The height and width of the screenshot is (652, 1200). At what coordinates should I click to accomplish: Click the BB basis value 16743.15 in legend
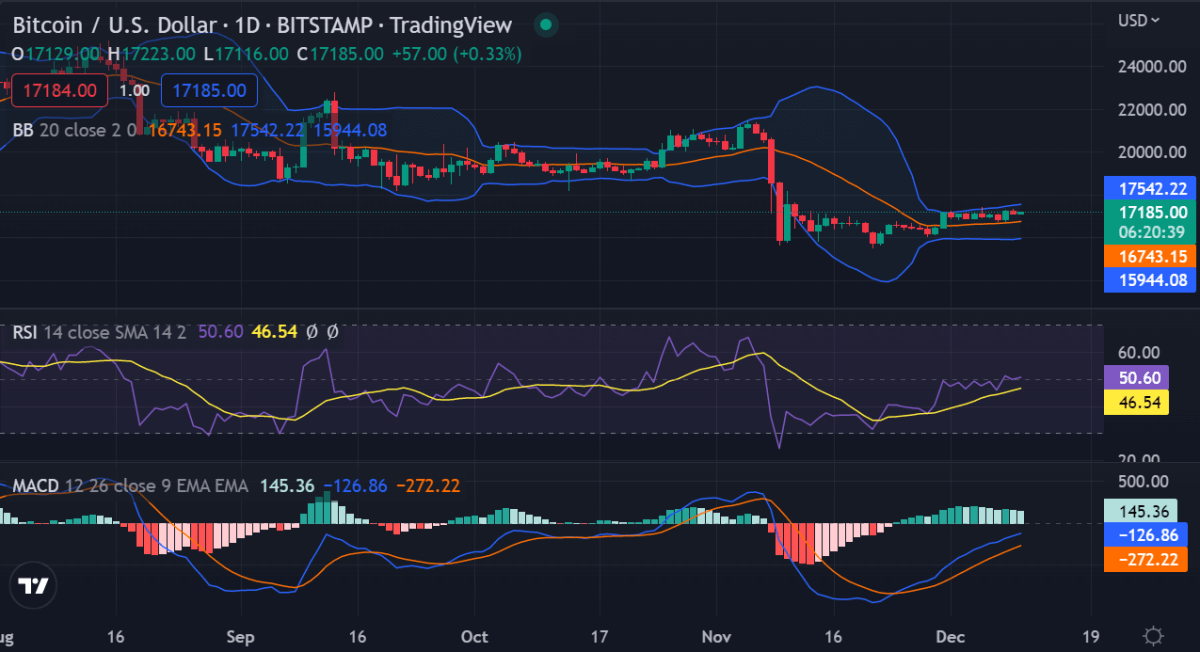point(185,130)
